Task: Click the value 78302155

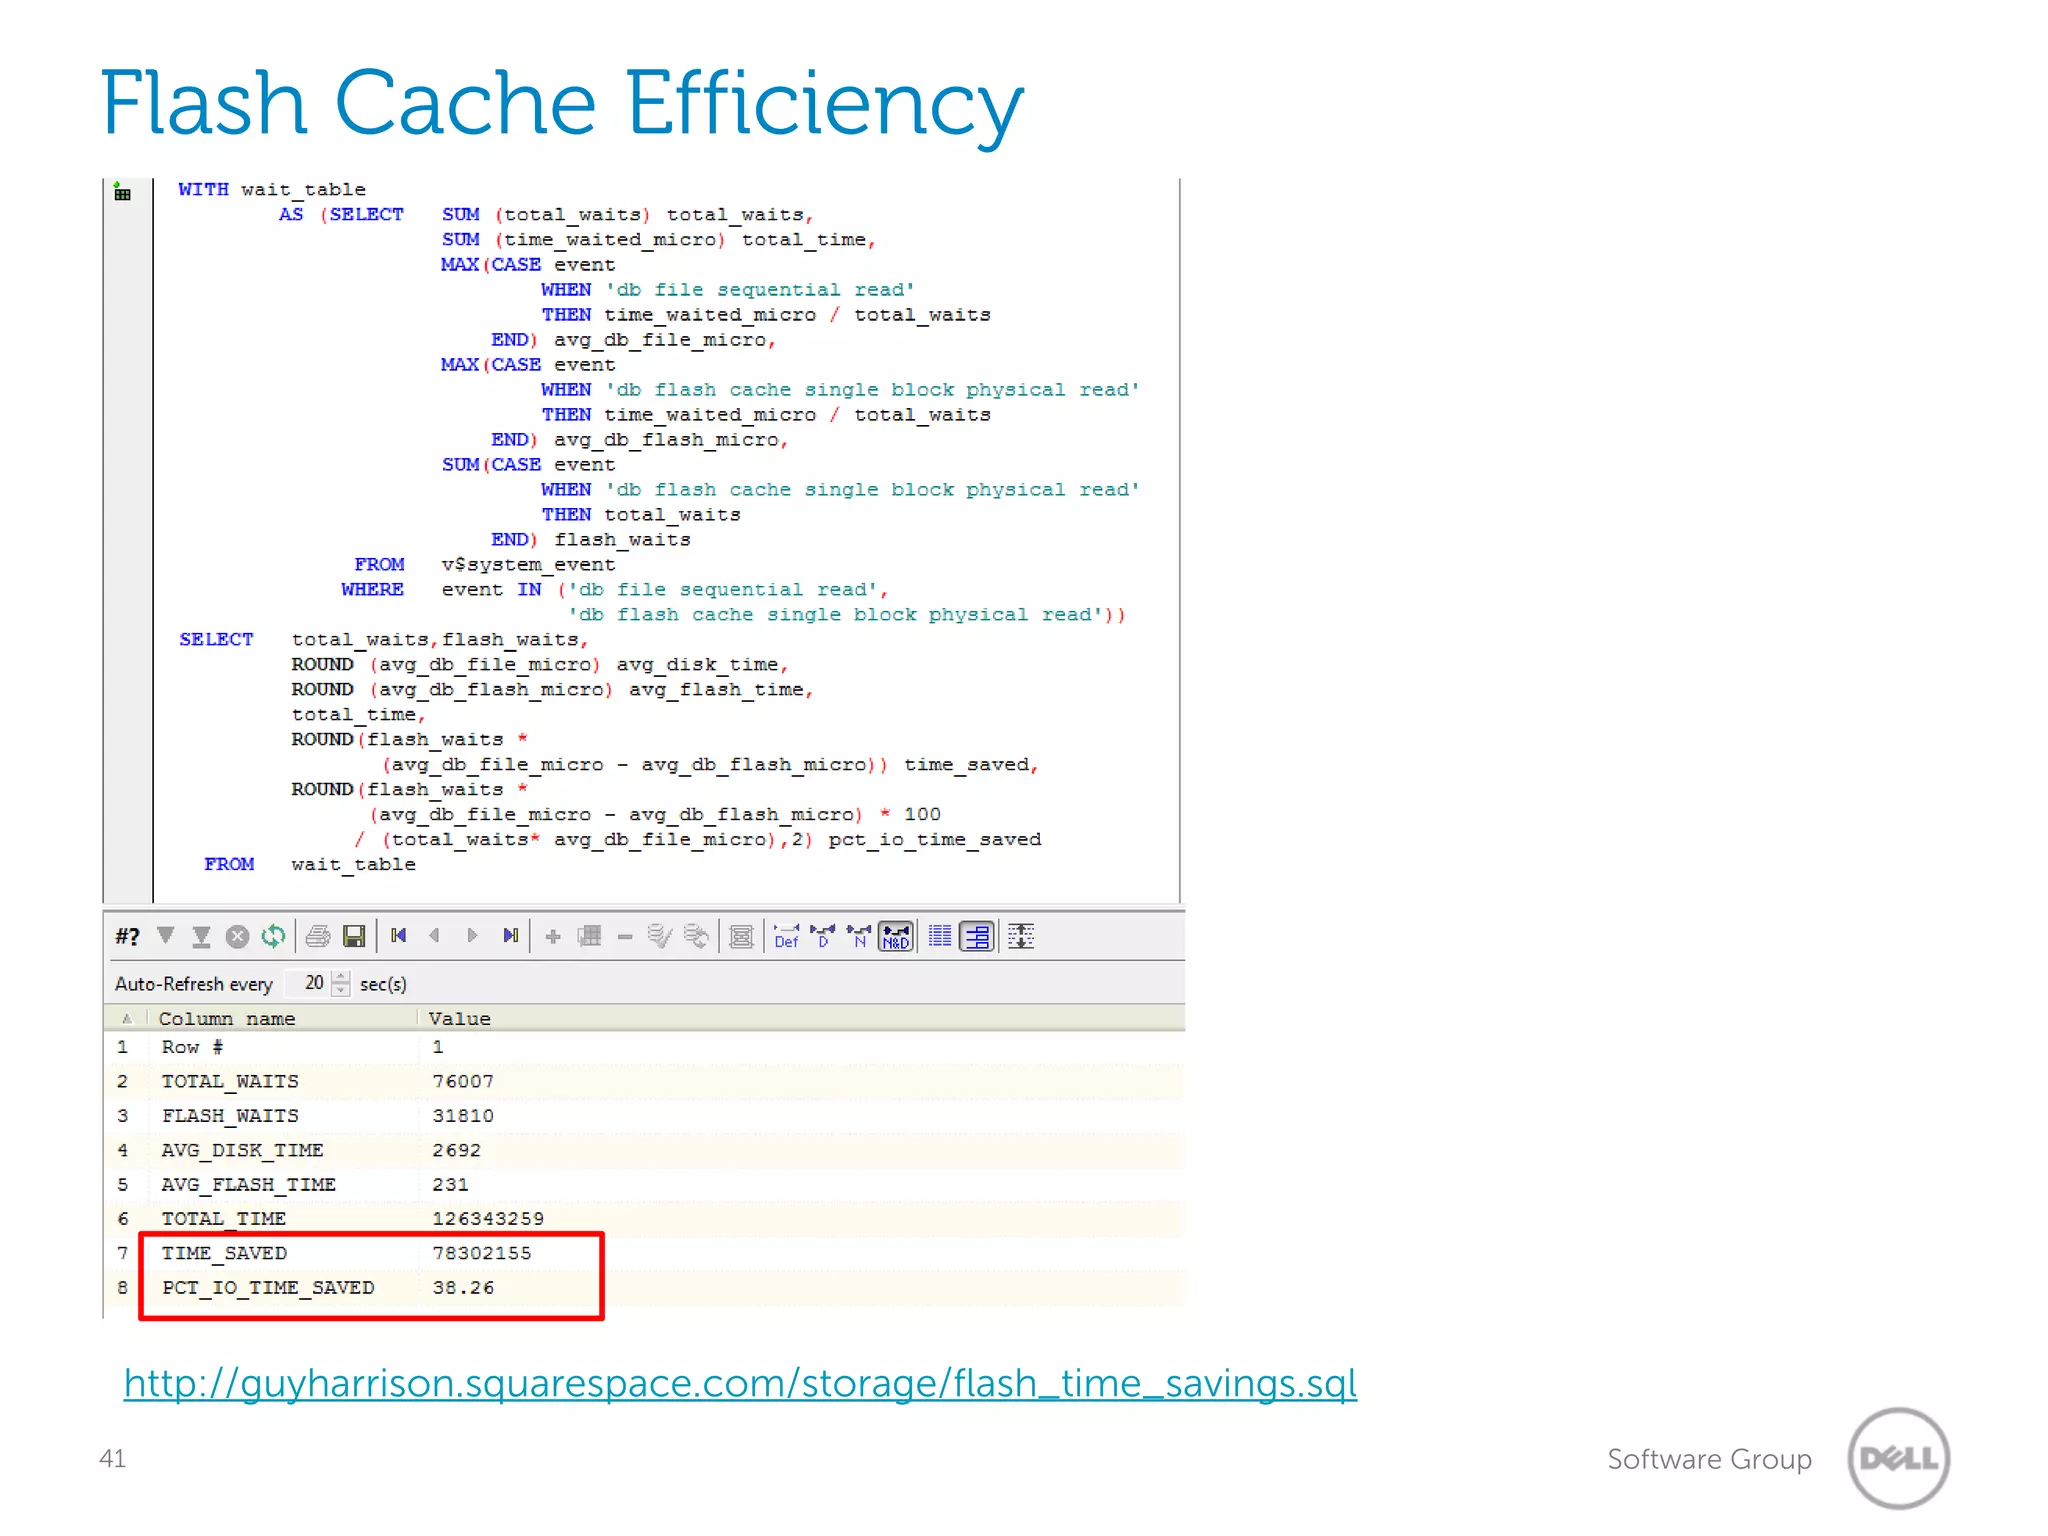Action: [482, 1253]
